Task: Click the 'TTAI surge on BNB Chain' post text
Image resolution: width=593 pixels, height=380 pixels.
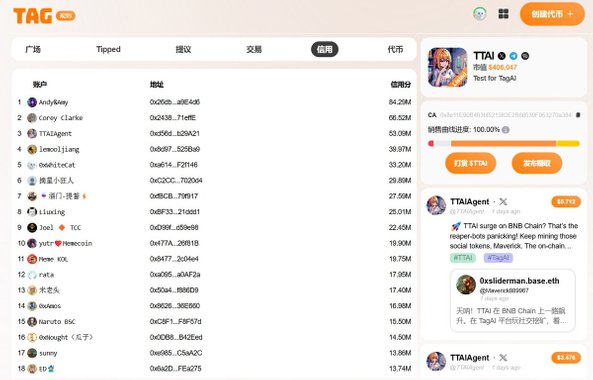Action: tap(514, 236)
